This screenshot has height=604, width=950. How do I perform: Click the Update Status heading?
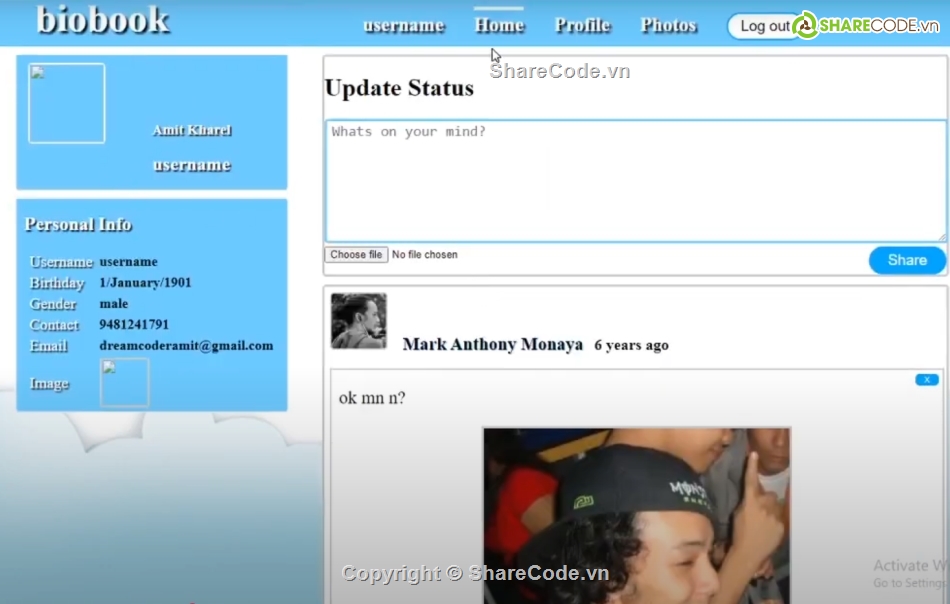(x=399, y=88)
